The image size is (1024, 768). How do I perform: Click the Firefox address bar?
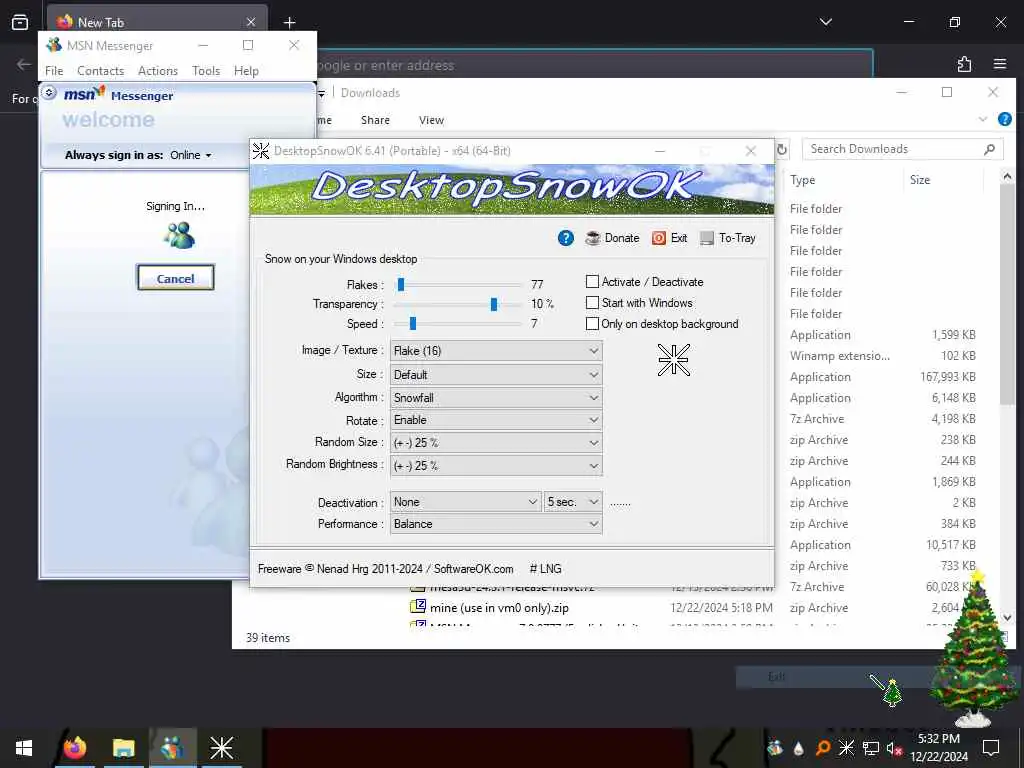pyautogui.click(x=594, y=65)
